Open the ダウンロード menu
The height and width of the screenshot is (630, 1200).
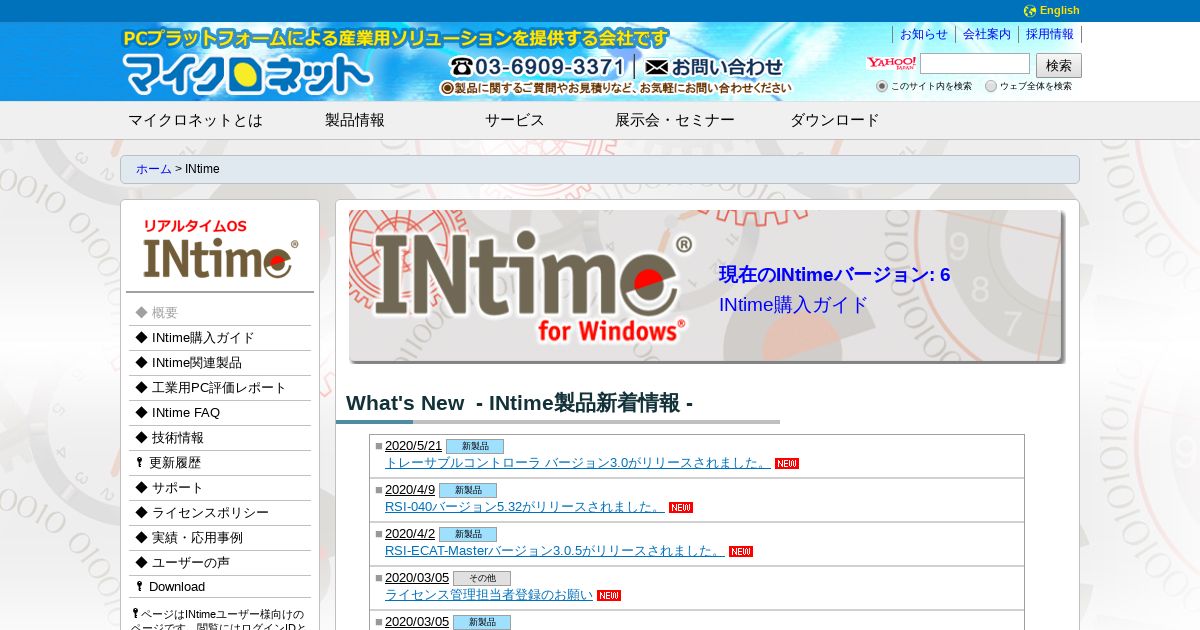pyautogui.click(x=835, y=120)
